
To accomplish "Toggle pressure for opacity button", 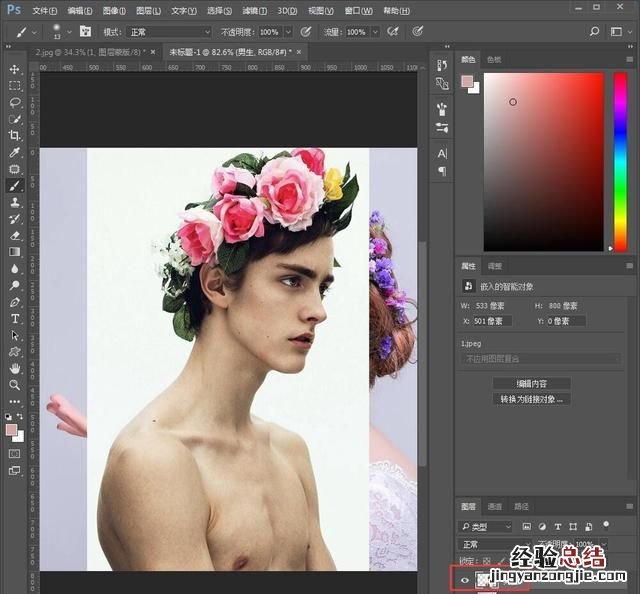I will [302, 32].
